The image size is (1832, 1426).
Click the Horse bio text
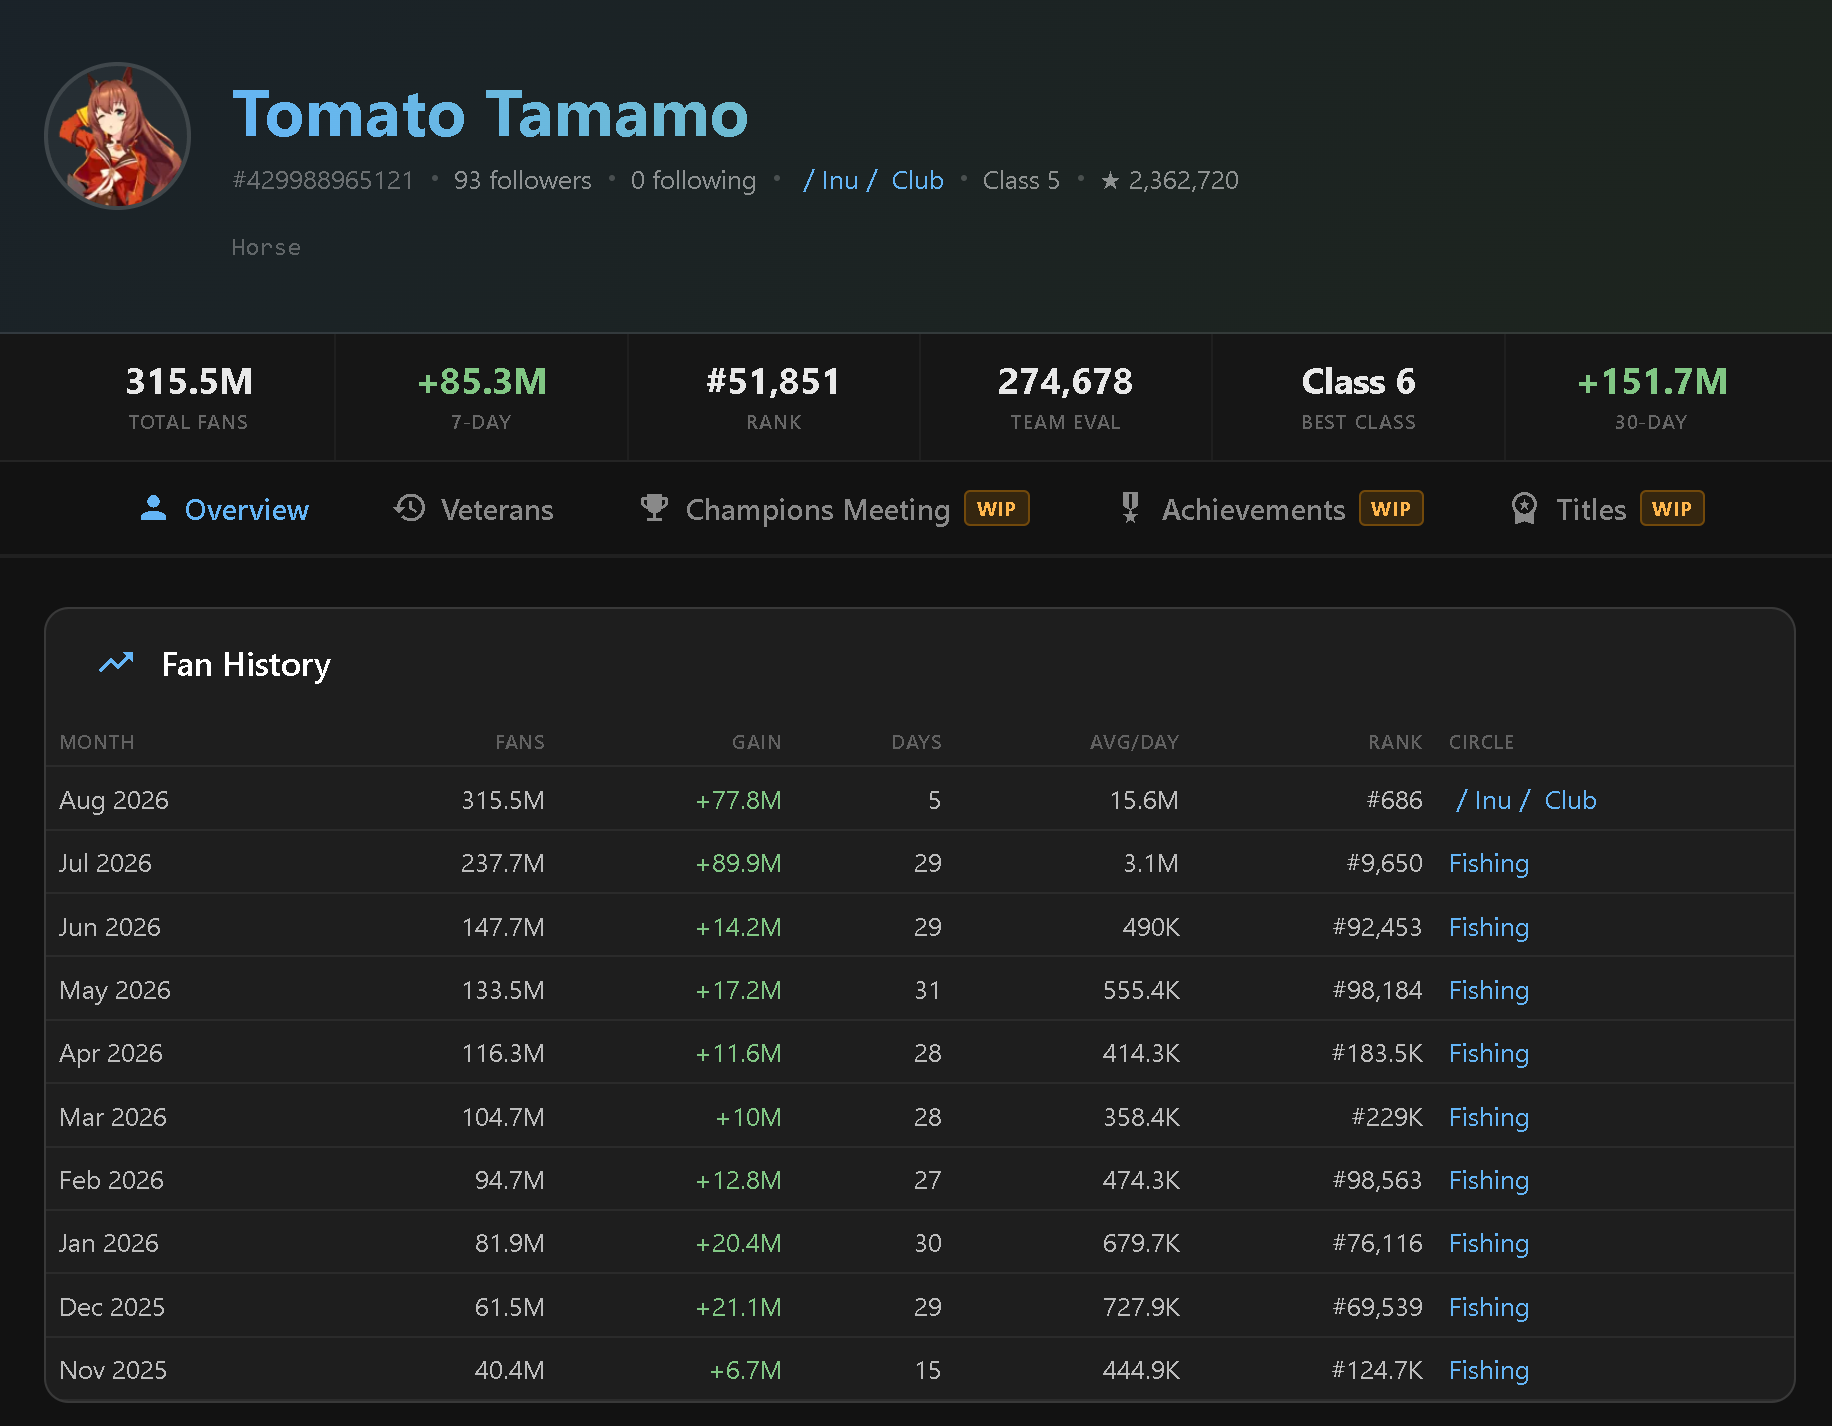[266, 247]
